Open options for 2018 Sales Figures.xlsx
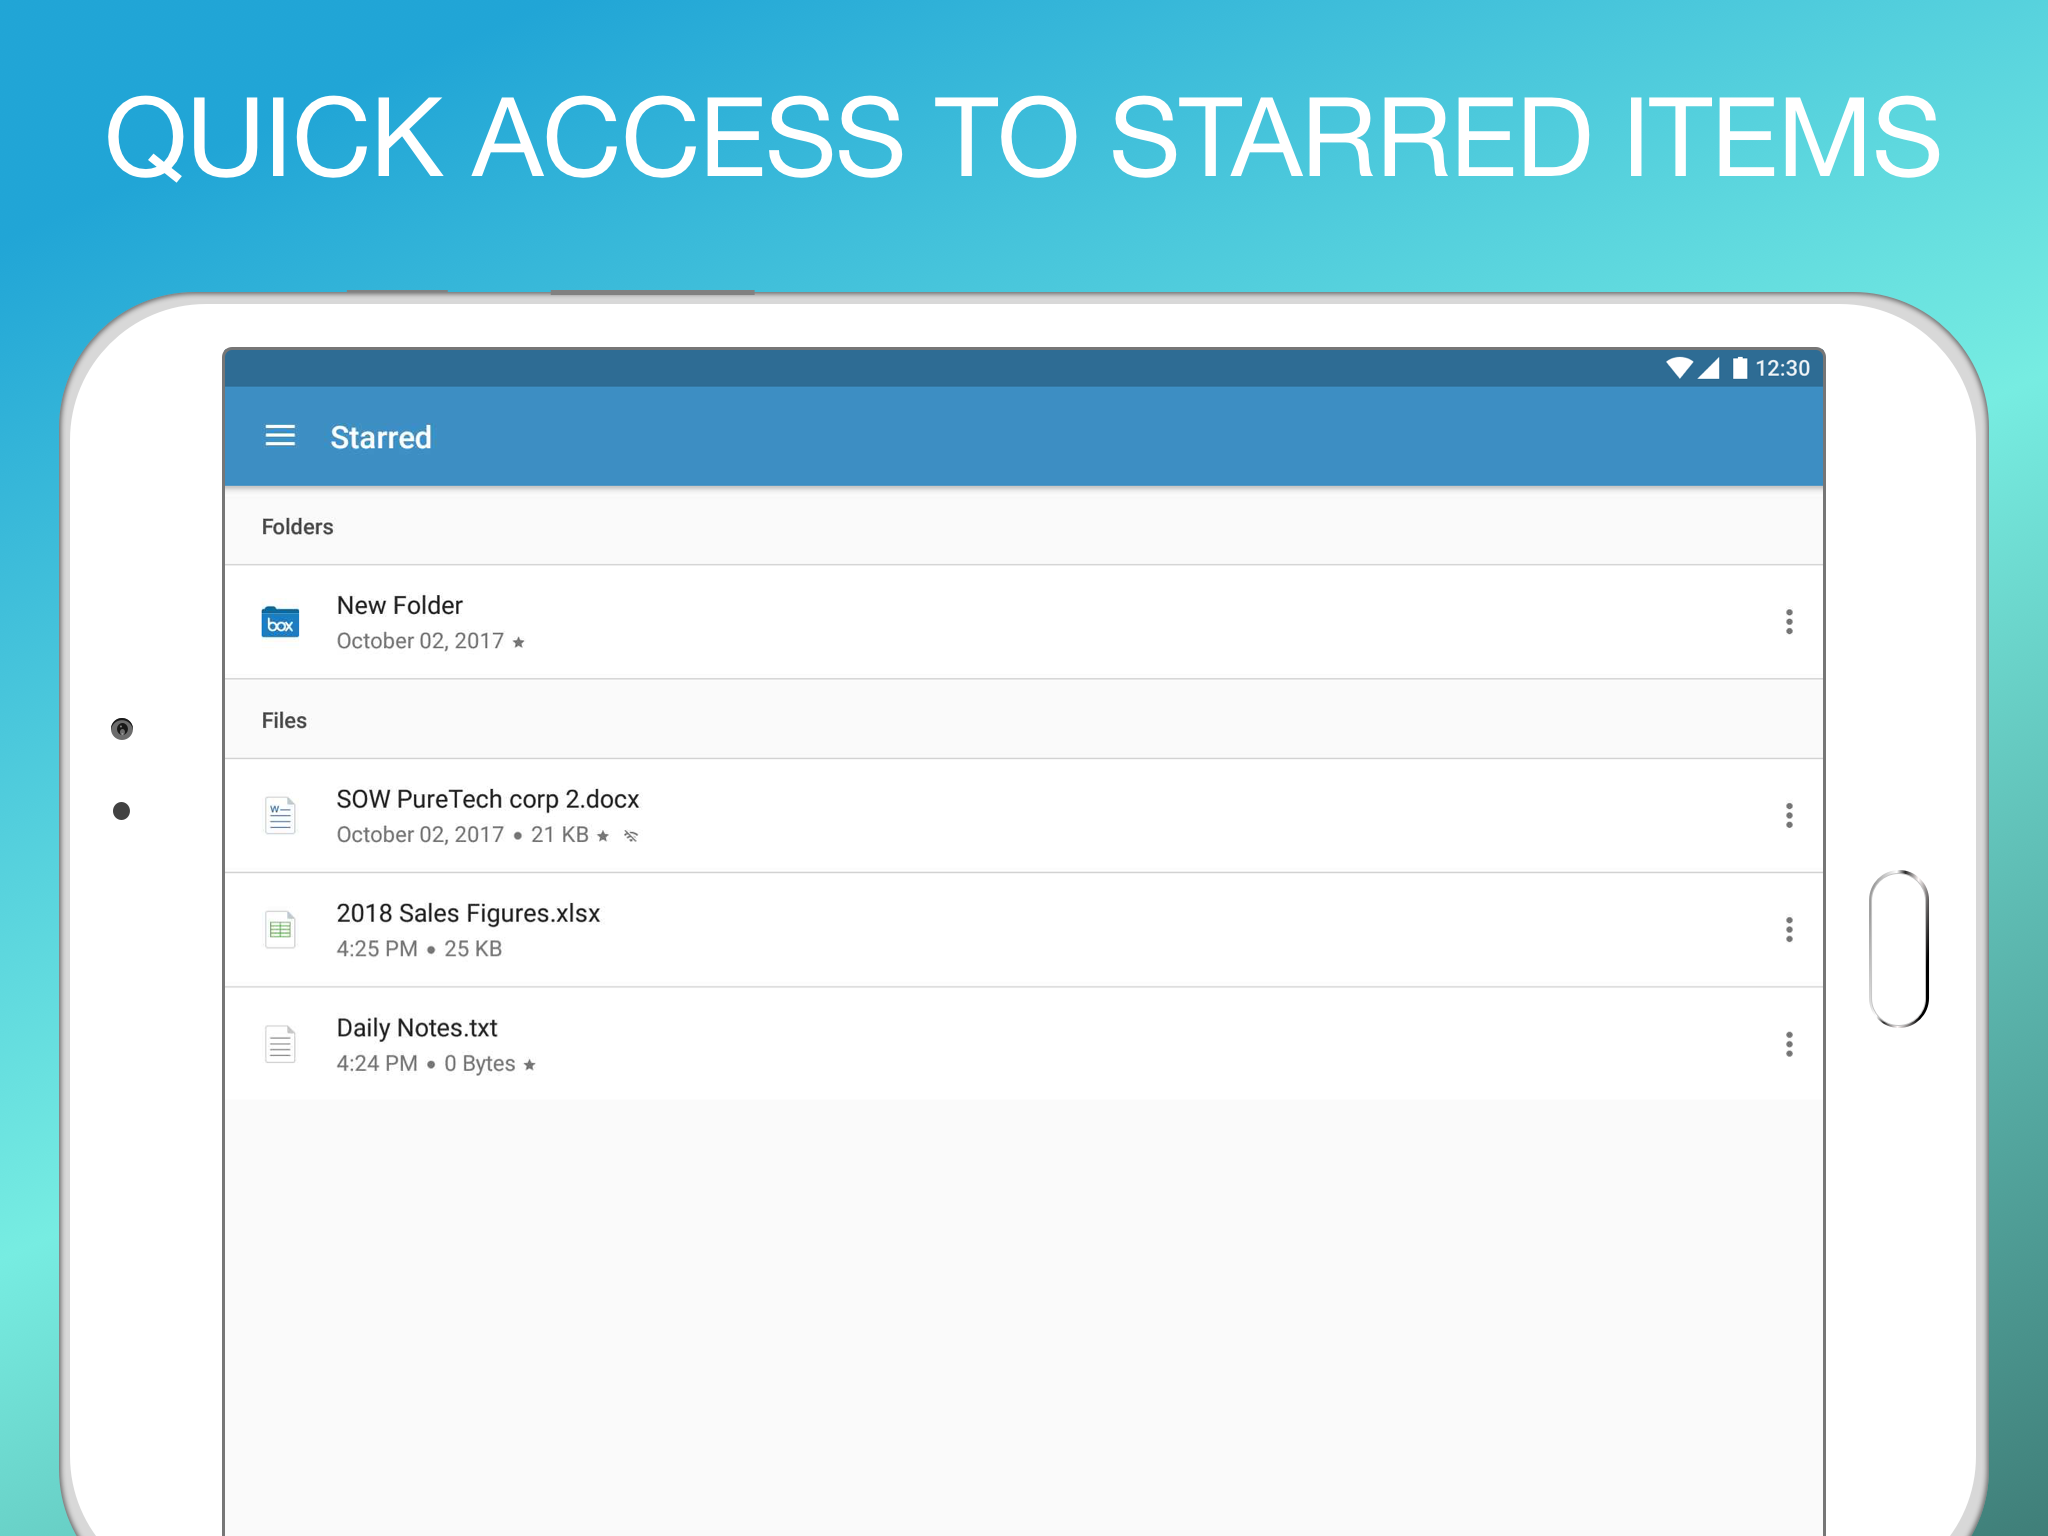Image resolution: width=2048 pixels, height=1536 pixels. coord(1789,930)
